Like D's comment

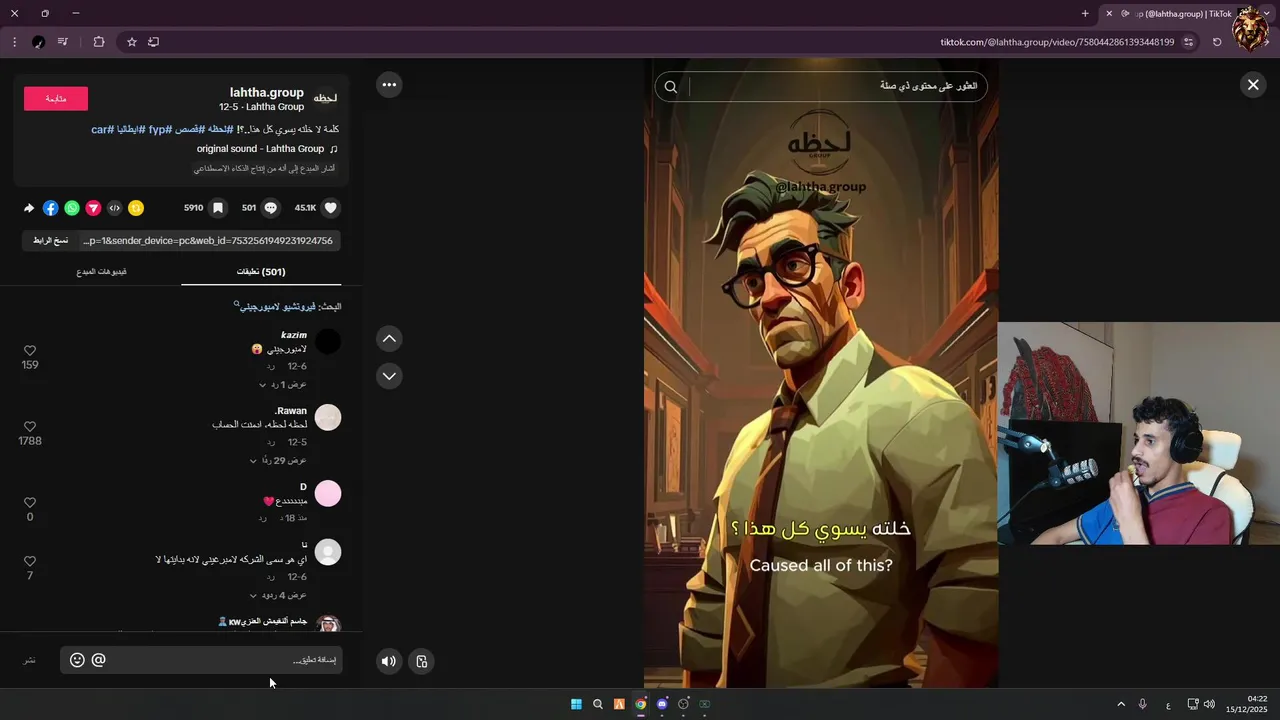[30, 503]
